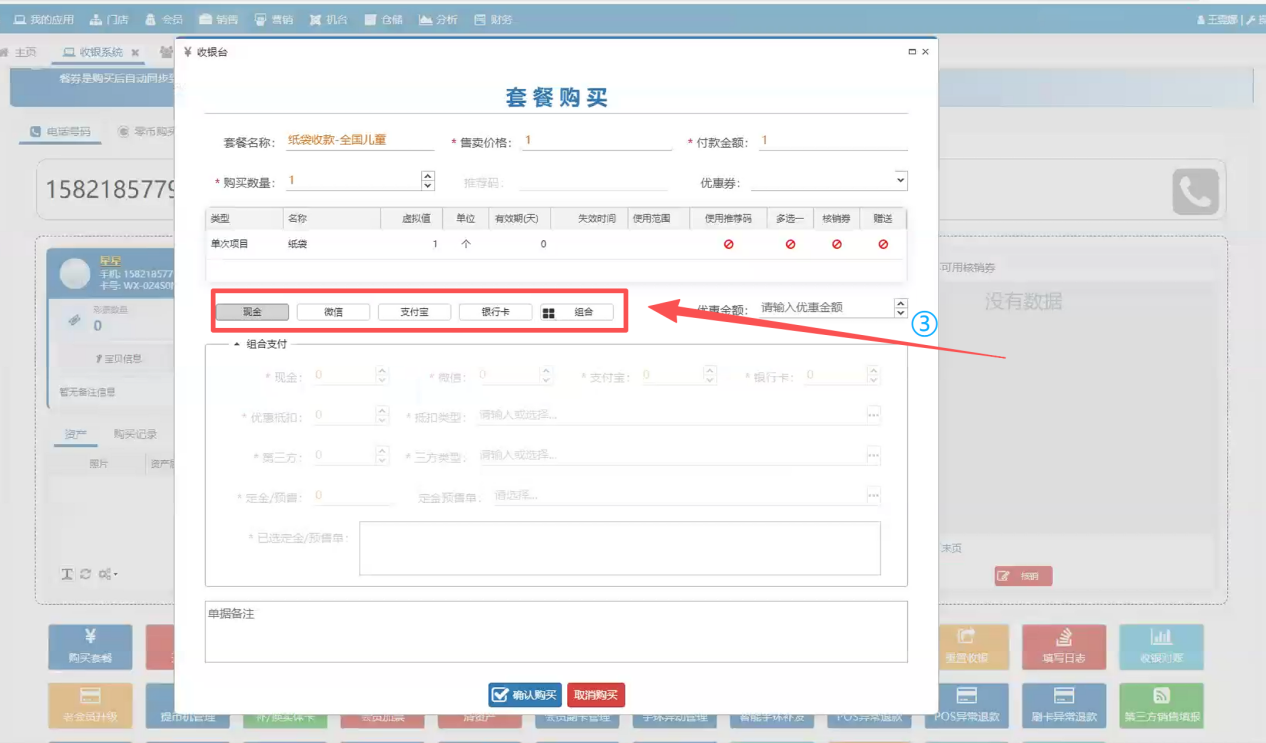Select 支付宝 payment method
The image size is (1266, 743).
click(414, 312)
